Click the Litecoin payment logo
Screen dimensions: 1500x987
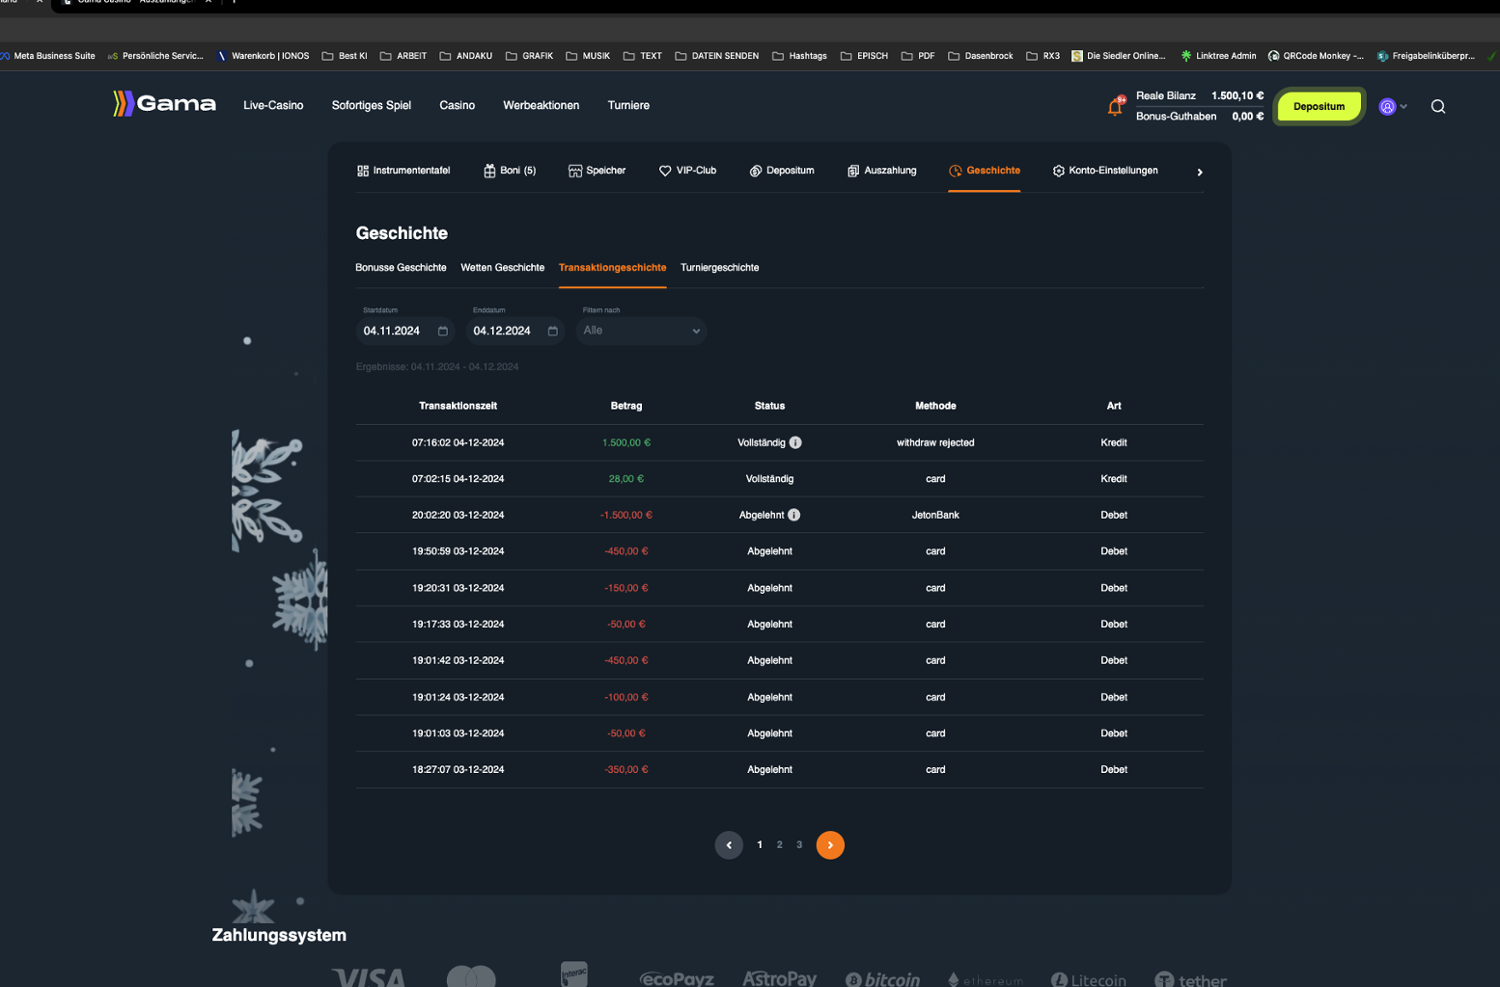[x=1088, y=979]
